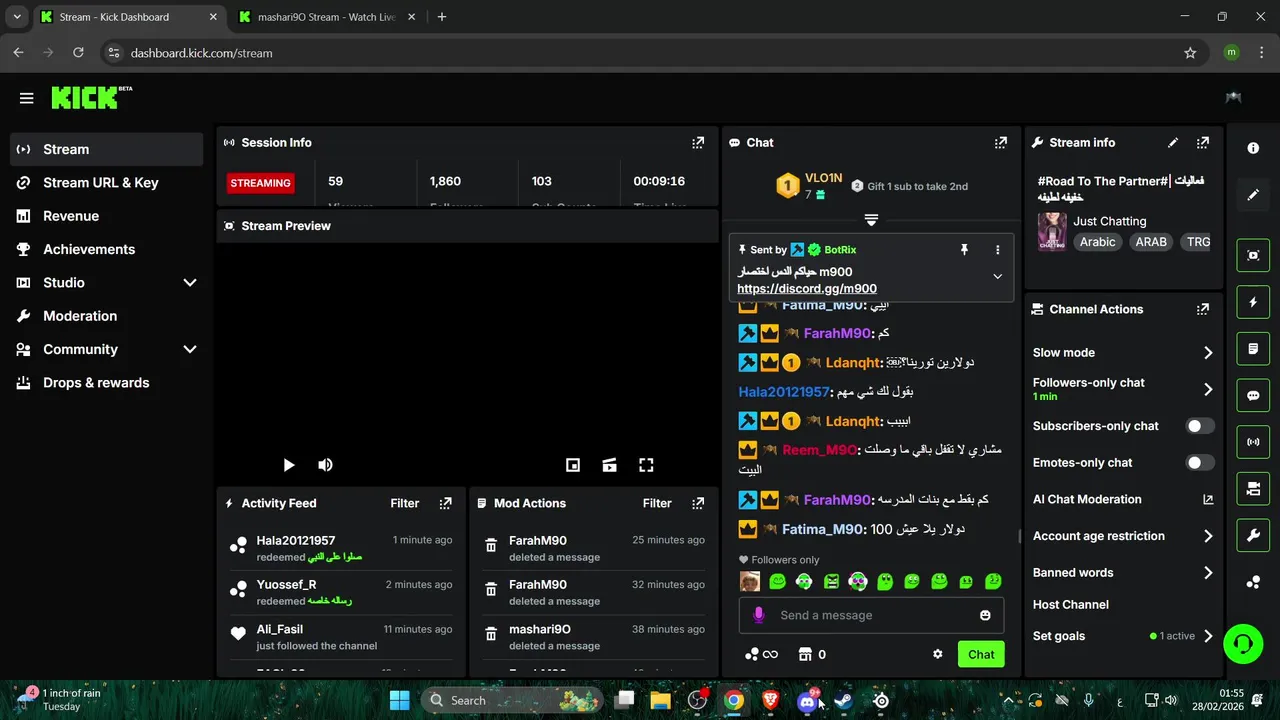This screenshot has width=1280, height=720.
Task: Toggle Emotes-only chat switch
Action: coord(1200,463)
